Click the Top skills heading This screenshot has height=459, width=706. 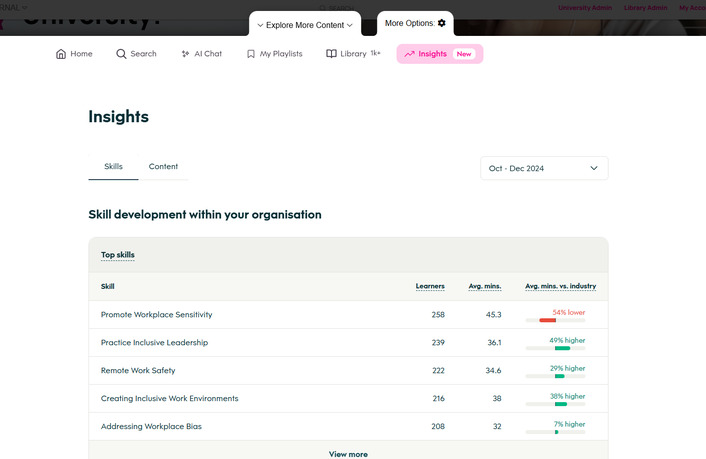coord(118,255)
